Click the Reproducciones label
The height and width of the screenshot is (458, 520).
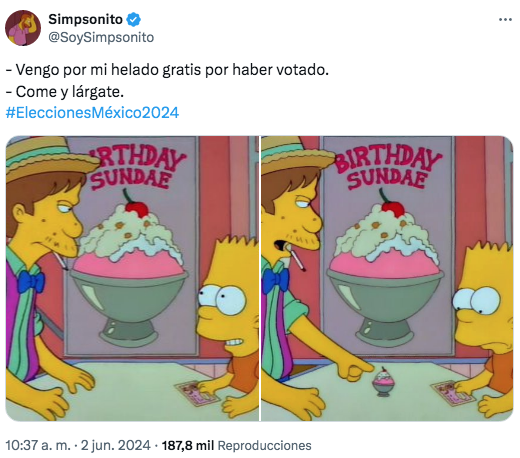point(264,445)
